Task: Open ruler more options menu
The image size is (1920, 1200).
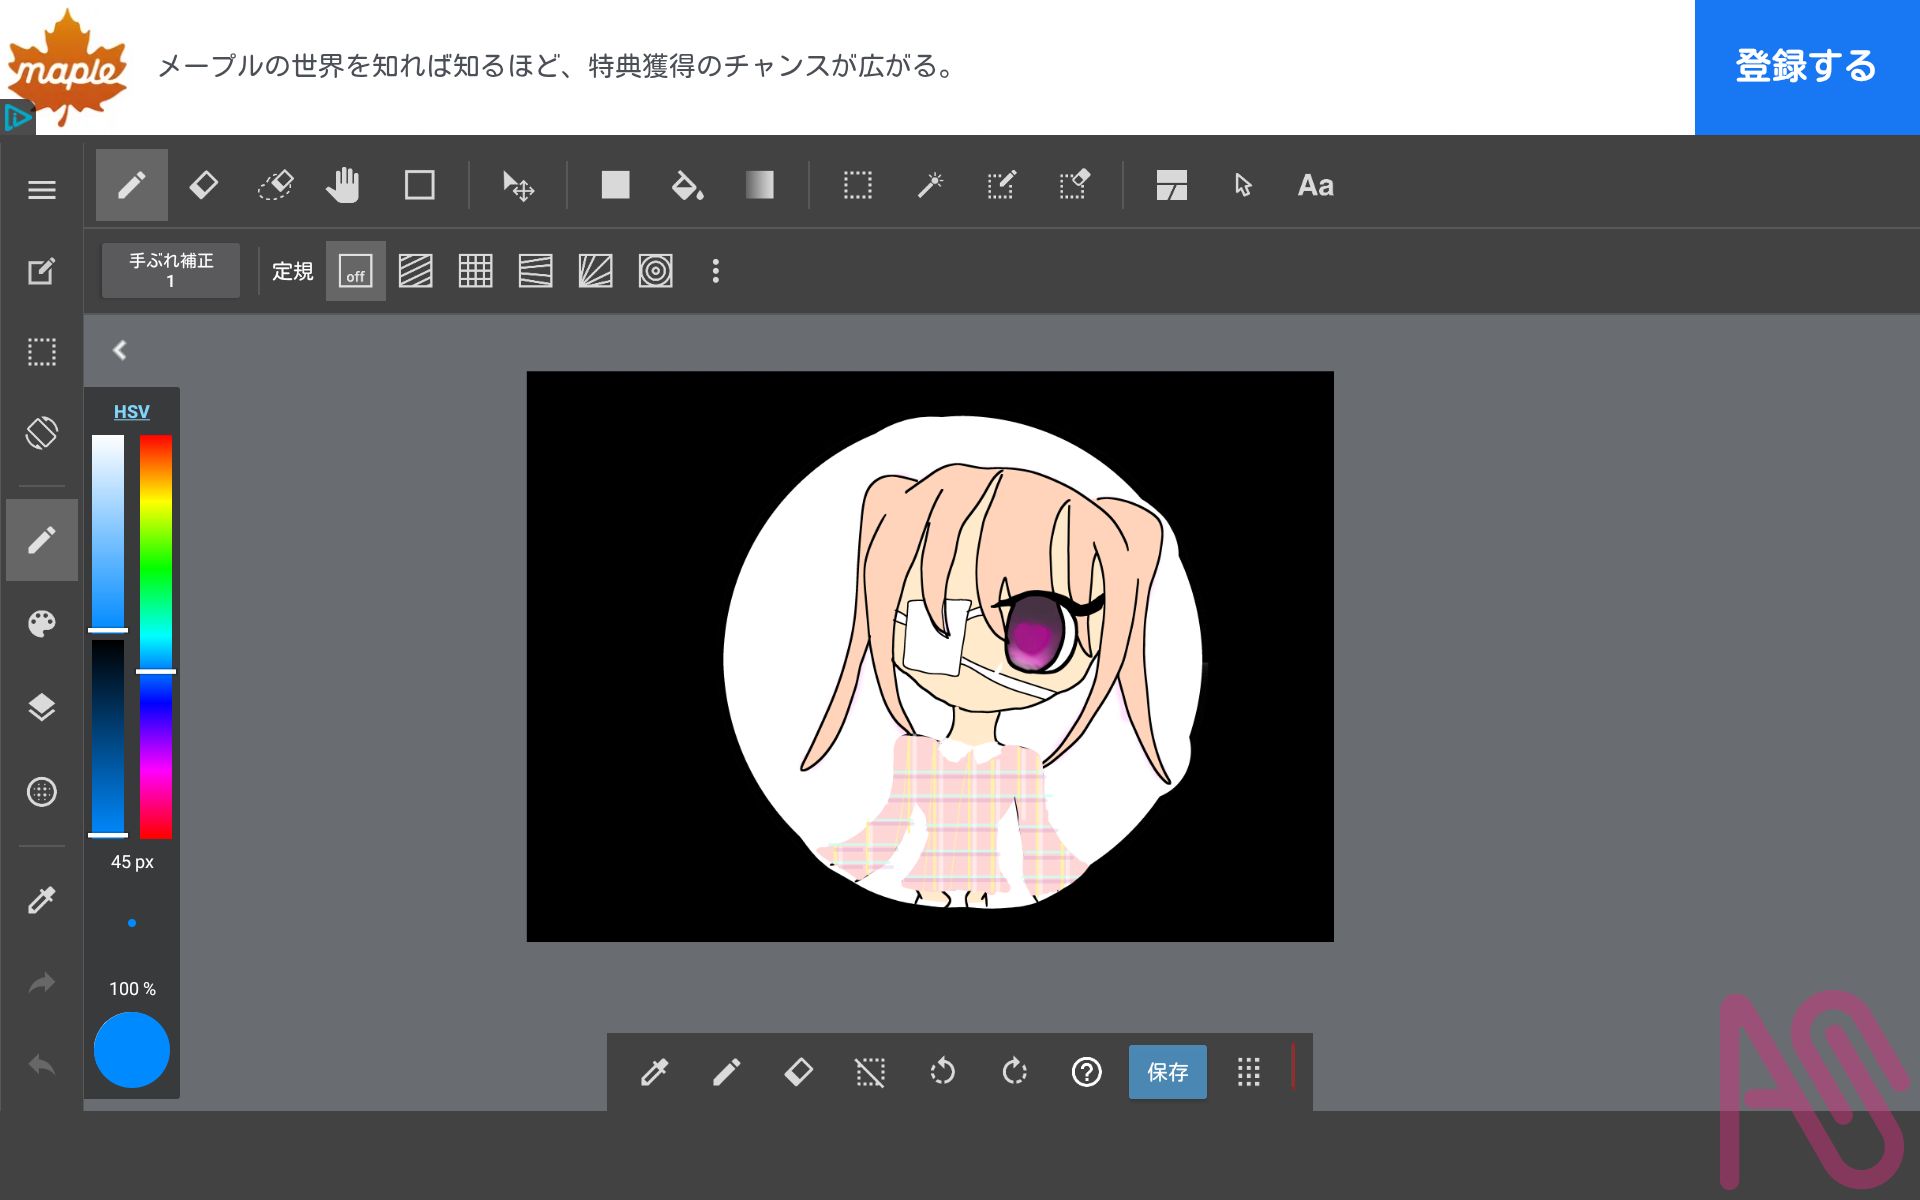Action: (715, 271)
